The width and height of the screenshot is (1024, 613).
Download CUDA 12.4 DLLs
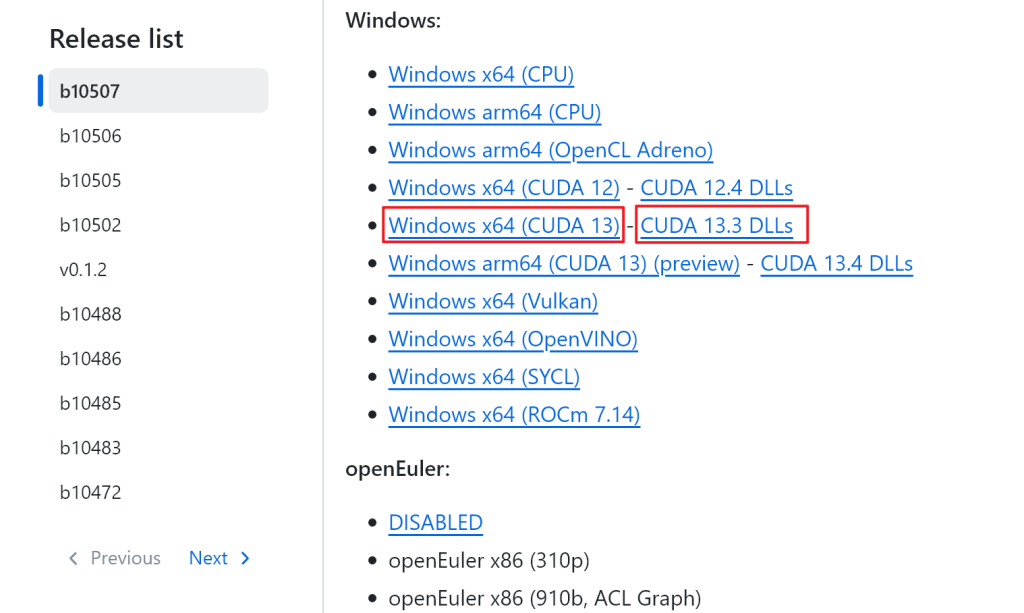[x=716, y=188]
